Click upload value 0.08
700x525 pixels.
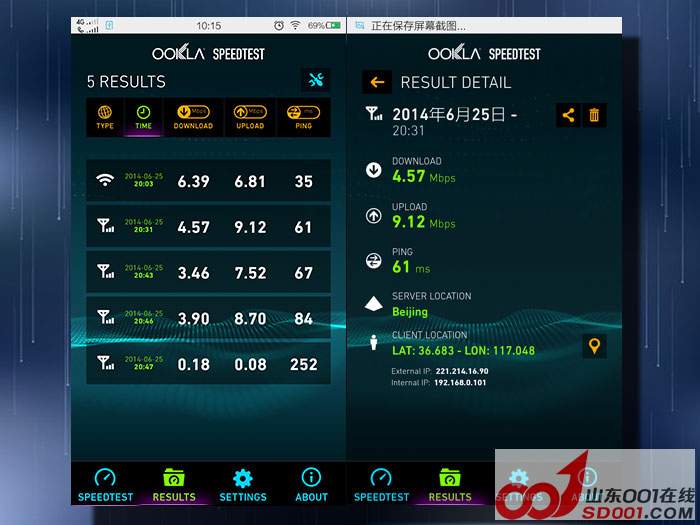(250, 364)
